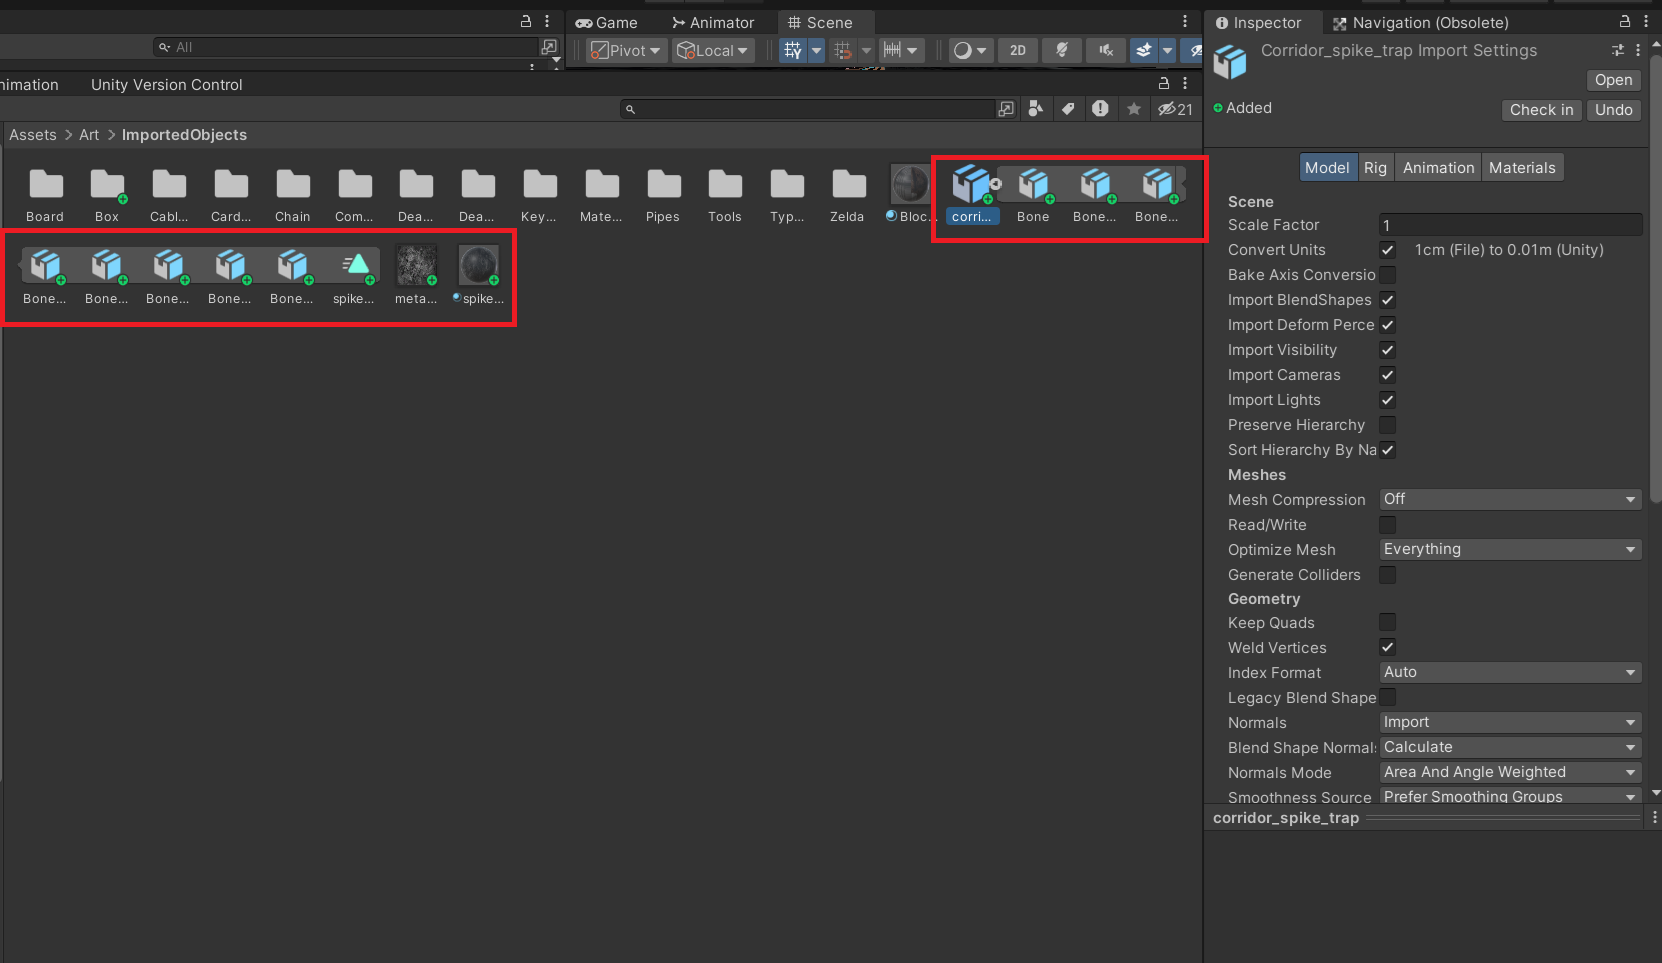Open the Animator window tab

713,22
